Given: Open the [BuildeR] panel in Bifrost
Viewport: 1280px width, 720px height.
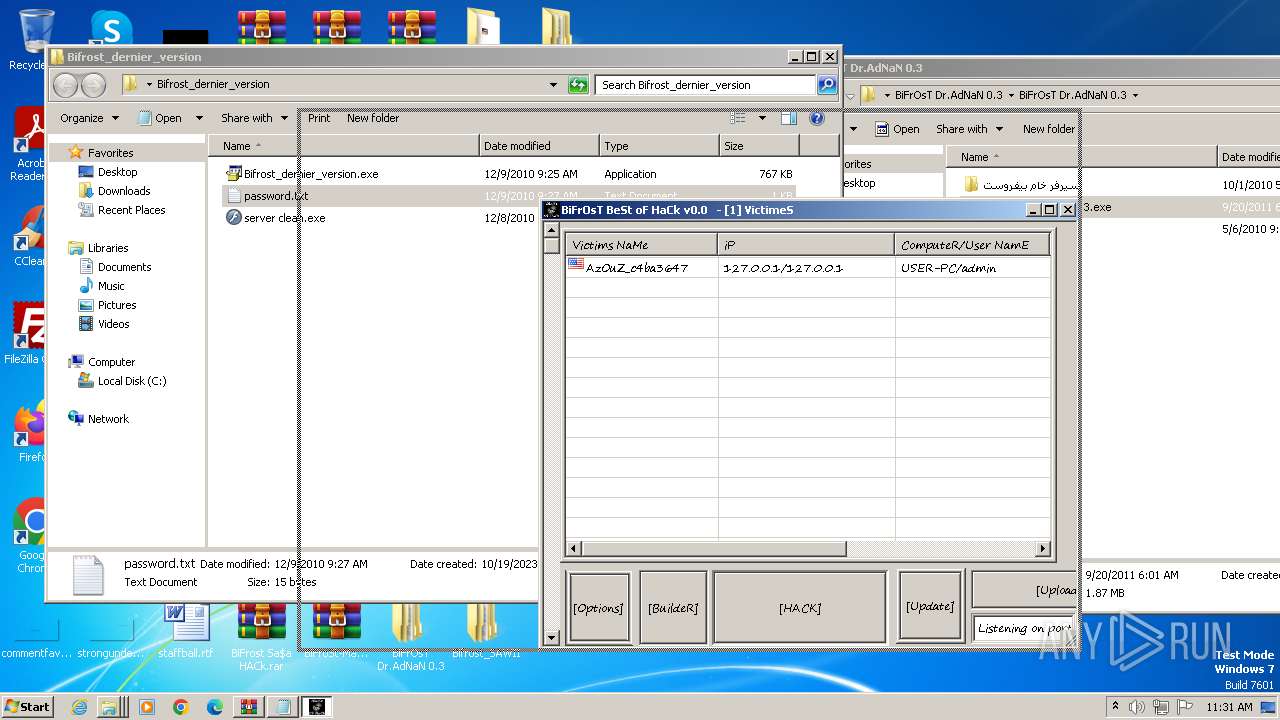Looking at the screenshot, I should pos(673,607).
